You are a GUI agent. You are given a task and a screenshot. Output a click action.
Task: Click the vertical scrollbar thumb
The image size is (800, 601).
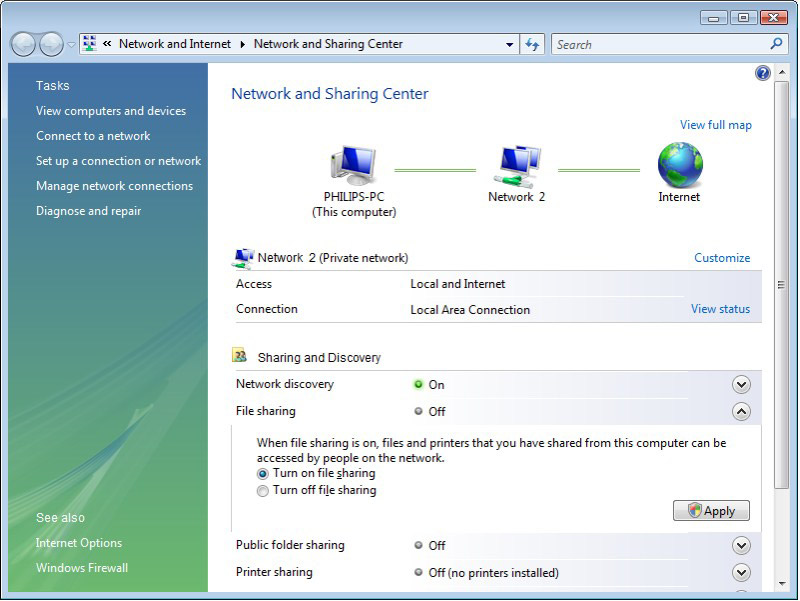[x=781, y=285]
